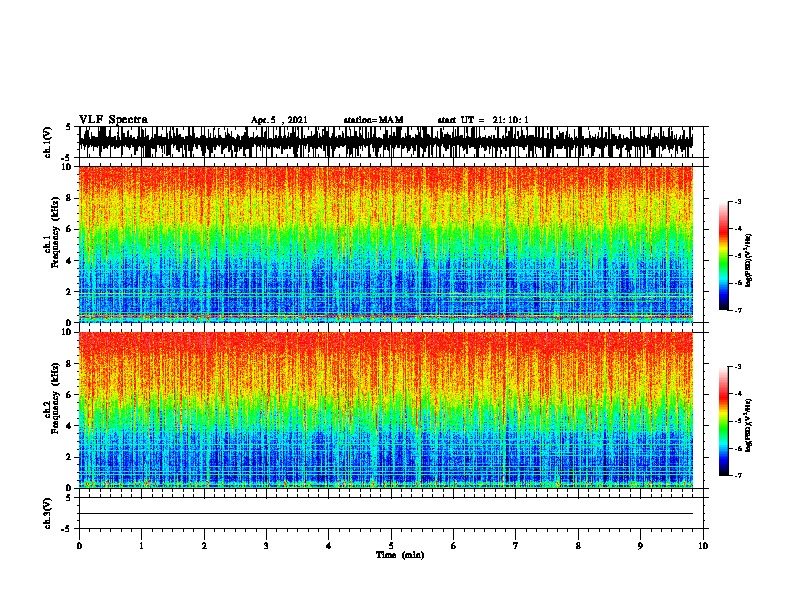Click the ch.1 frequency spectrogram panel

(x=386, y=244)
